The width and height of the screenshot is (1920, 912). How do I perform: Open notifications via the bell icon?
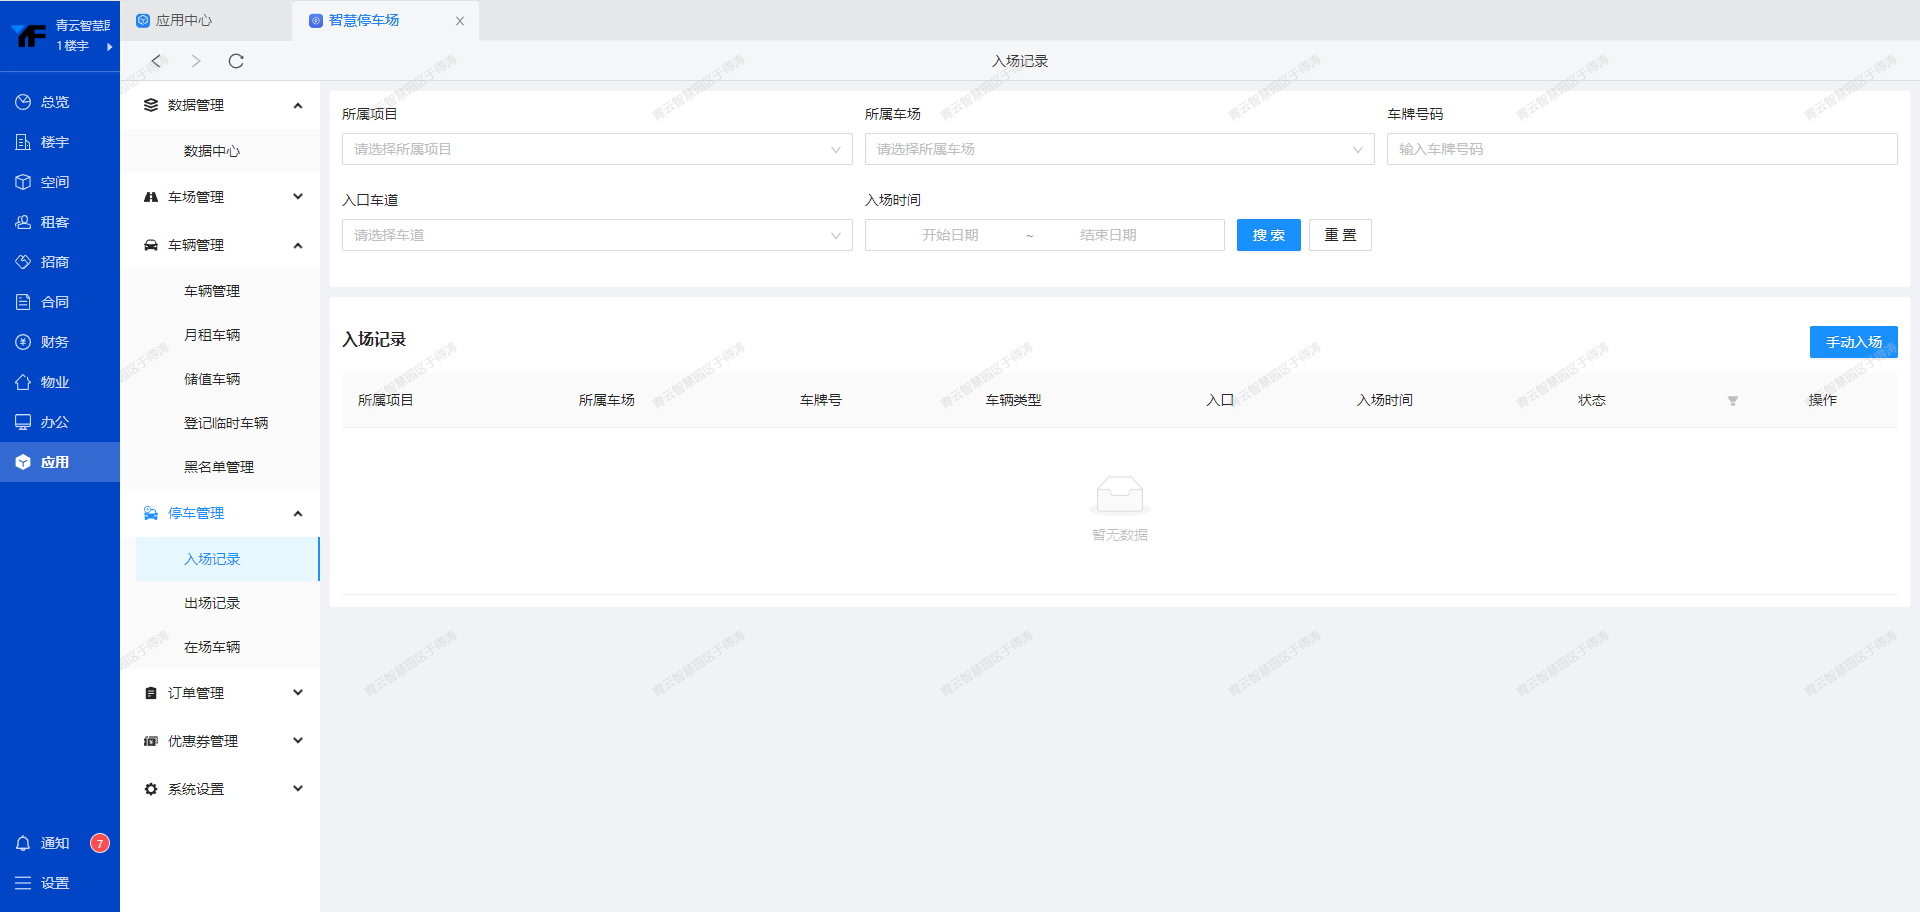click(23, 843)
